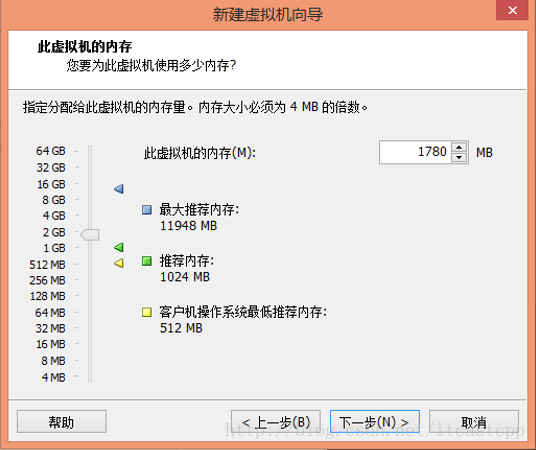Click the yellow minimum recommended memory marker arrow
Viewport: 536px width, 450px height.
point(119,263)
